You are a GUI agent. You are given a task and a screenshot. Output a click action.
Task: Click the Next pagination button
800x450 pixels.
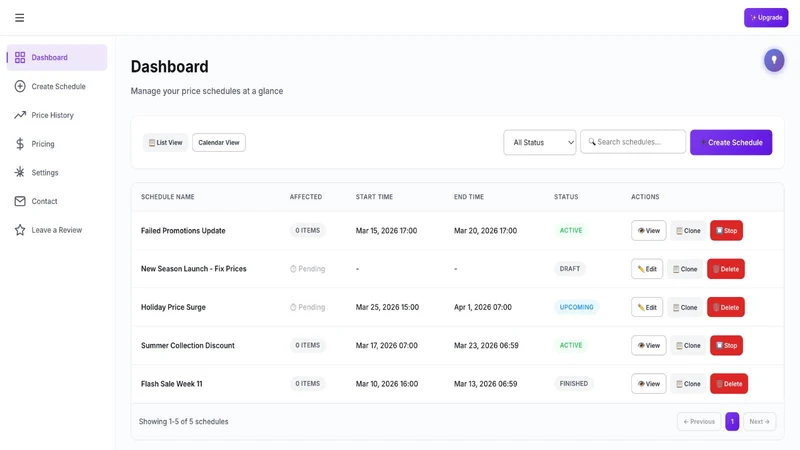click(760, 421)
